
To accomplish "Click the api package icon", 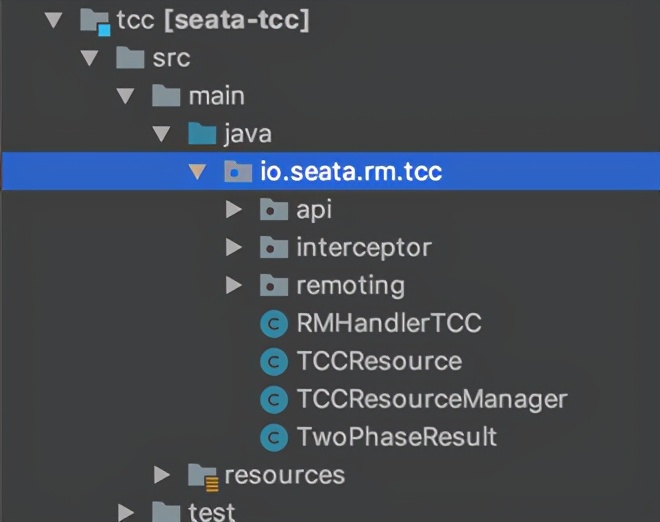I will tap(274, 209).
